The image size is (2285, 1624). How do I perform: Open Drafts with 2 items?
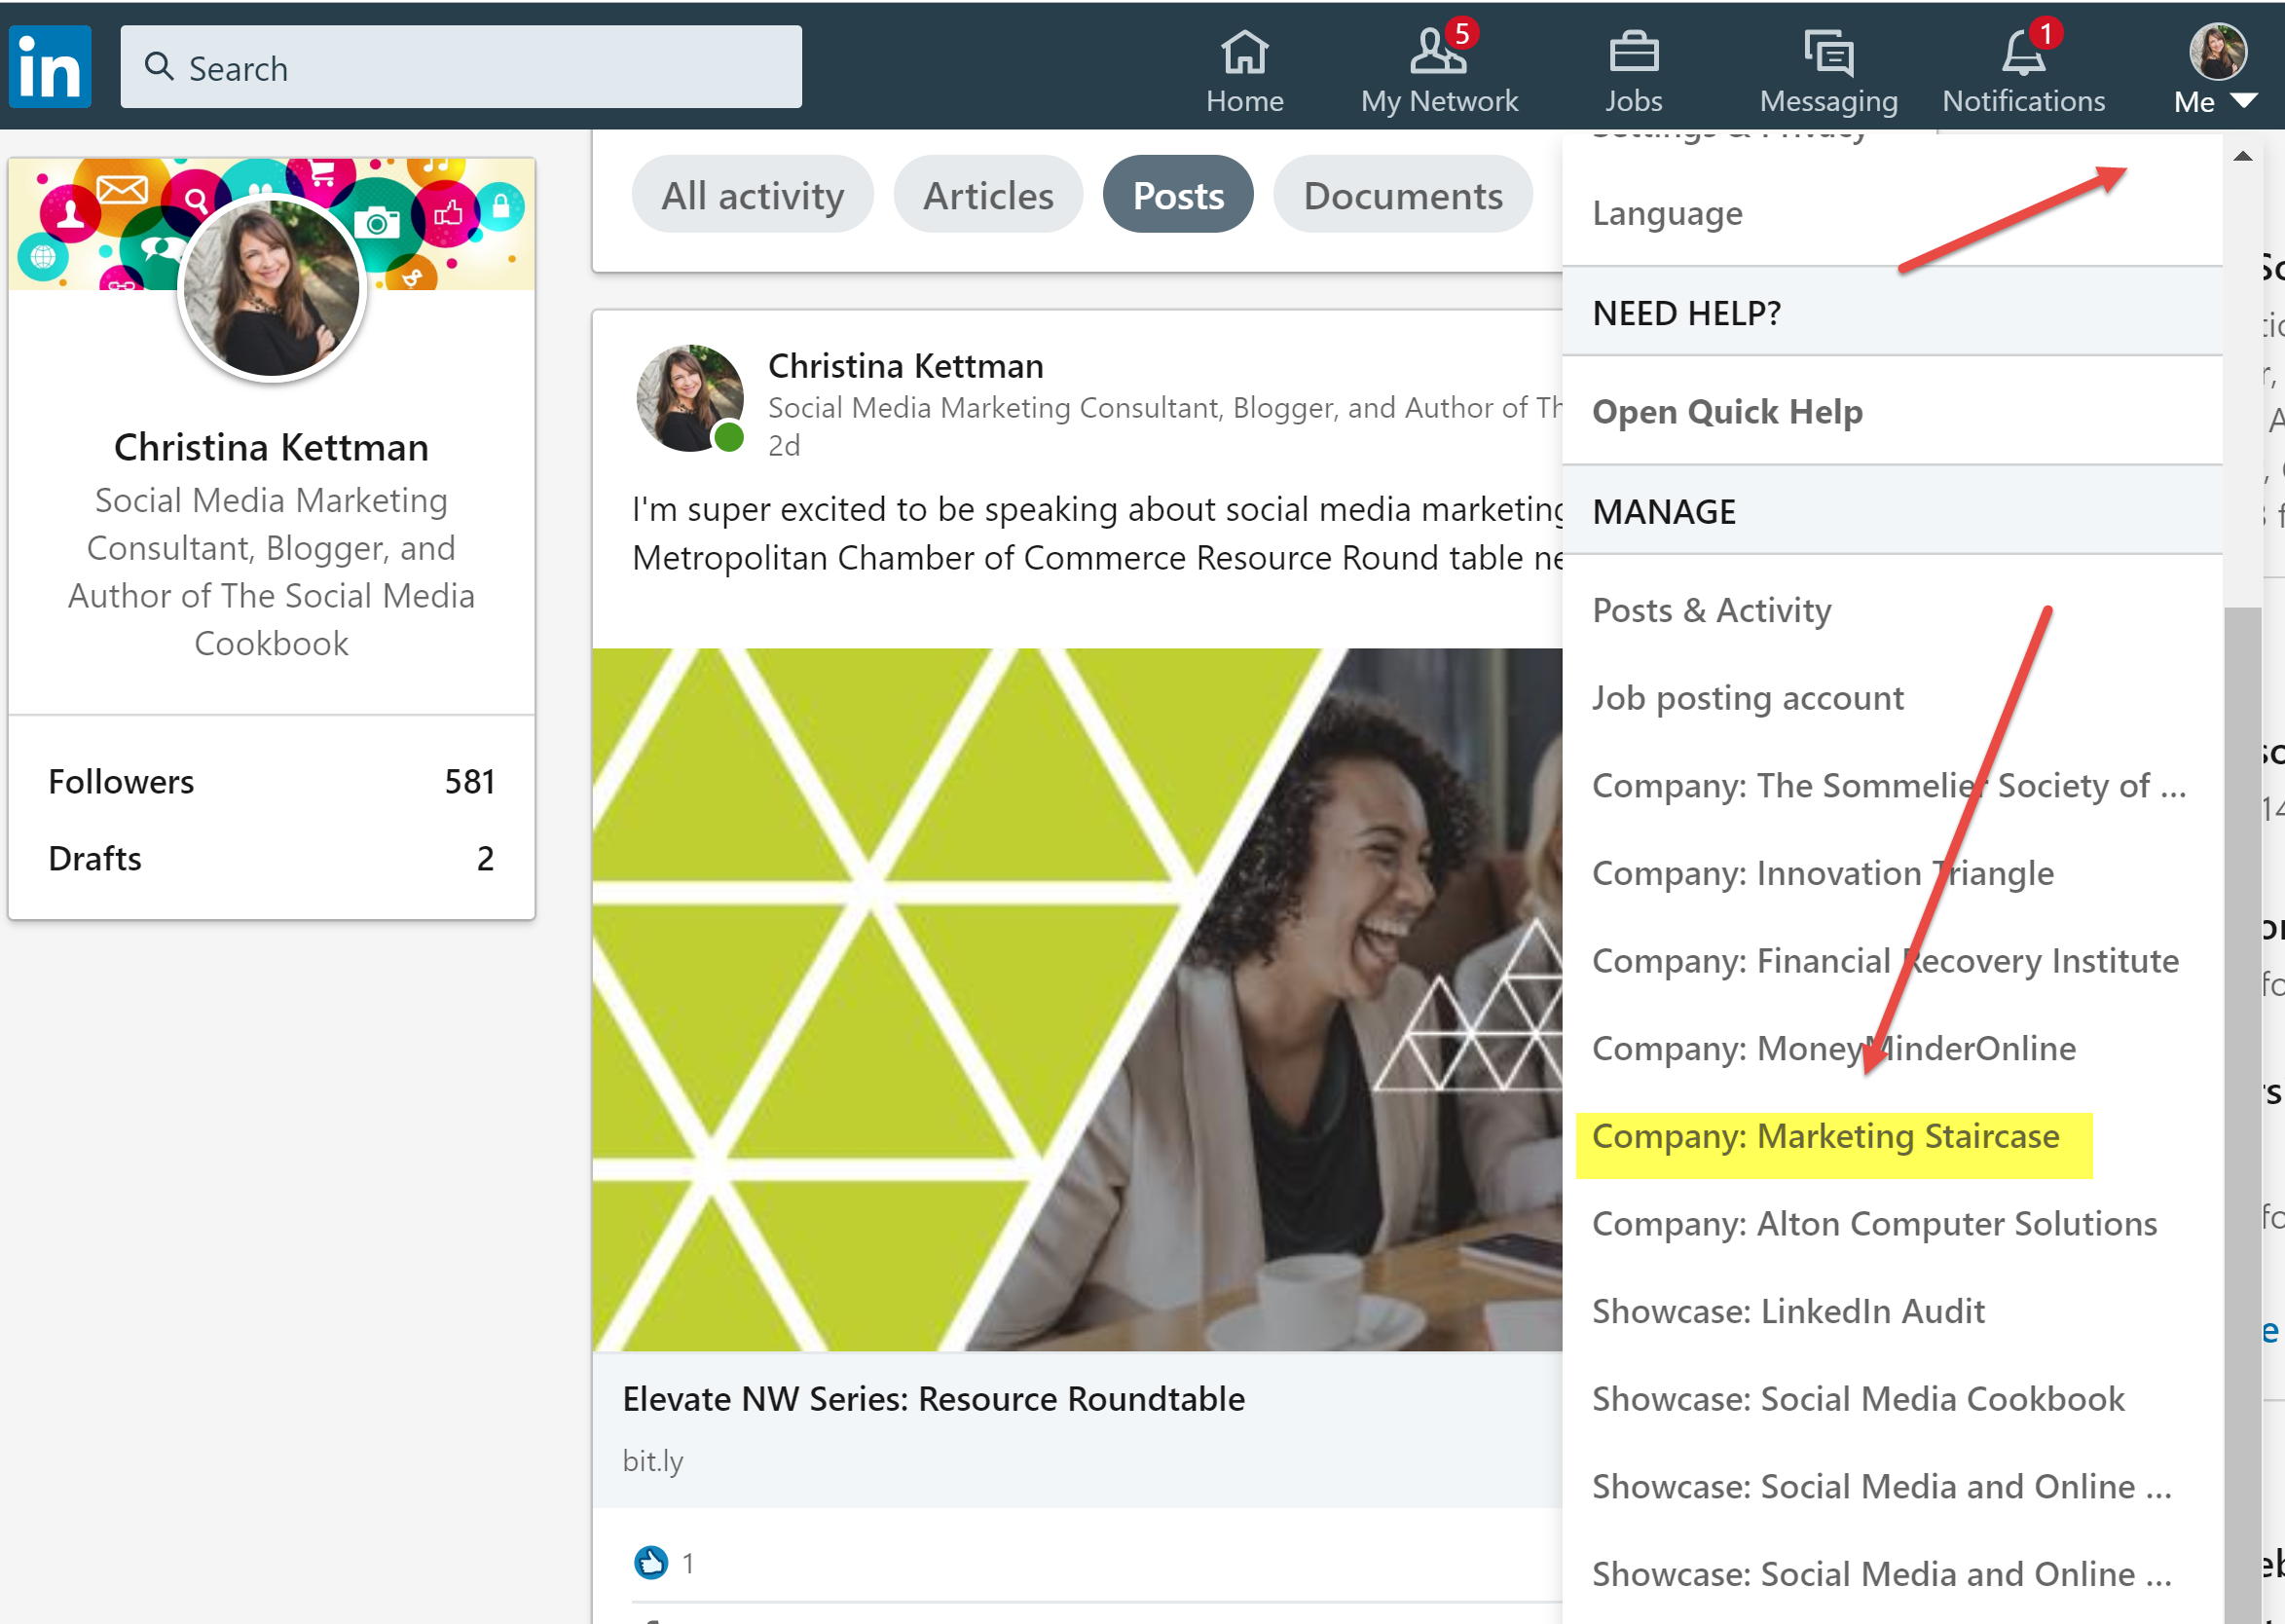(x=271, y=859)
